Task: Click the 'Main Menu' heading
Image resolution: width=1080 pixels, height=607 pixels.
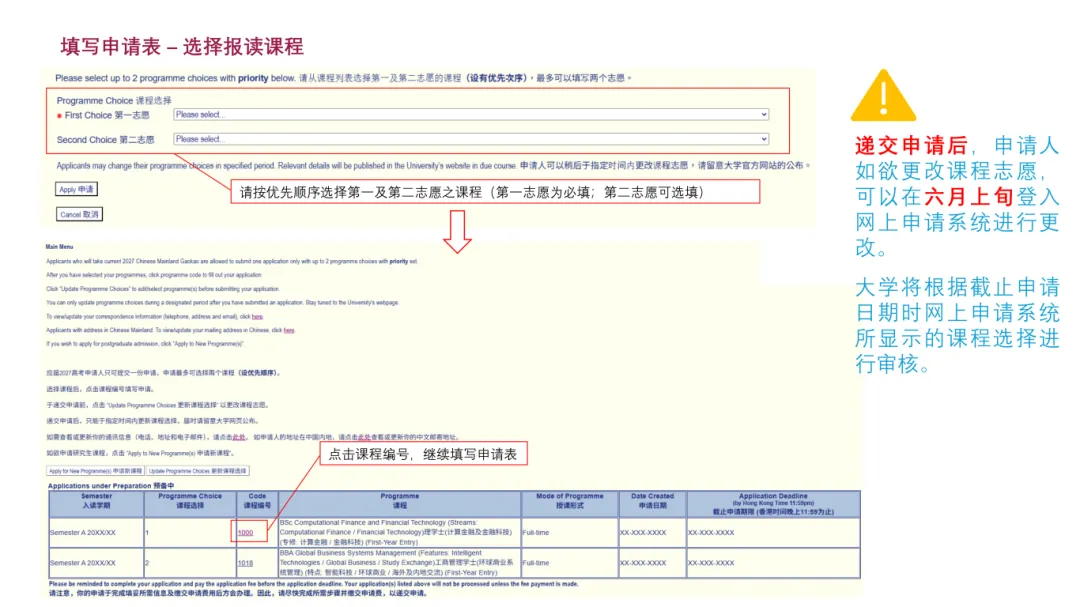Action: 59,247
